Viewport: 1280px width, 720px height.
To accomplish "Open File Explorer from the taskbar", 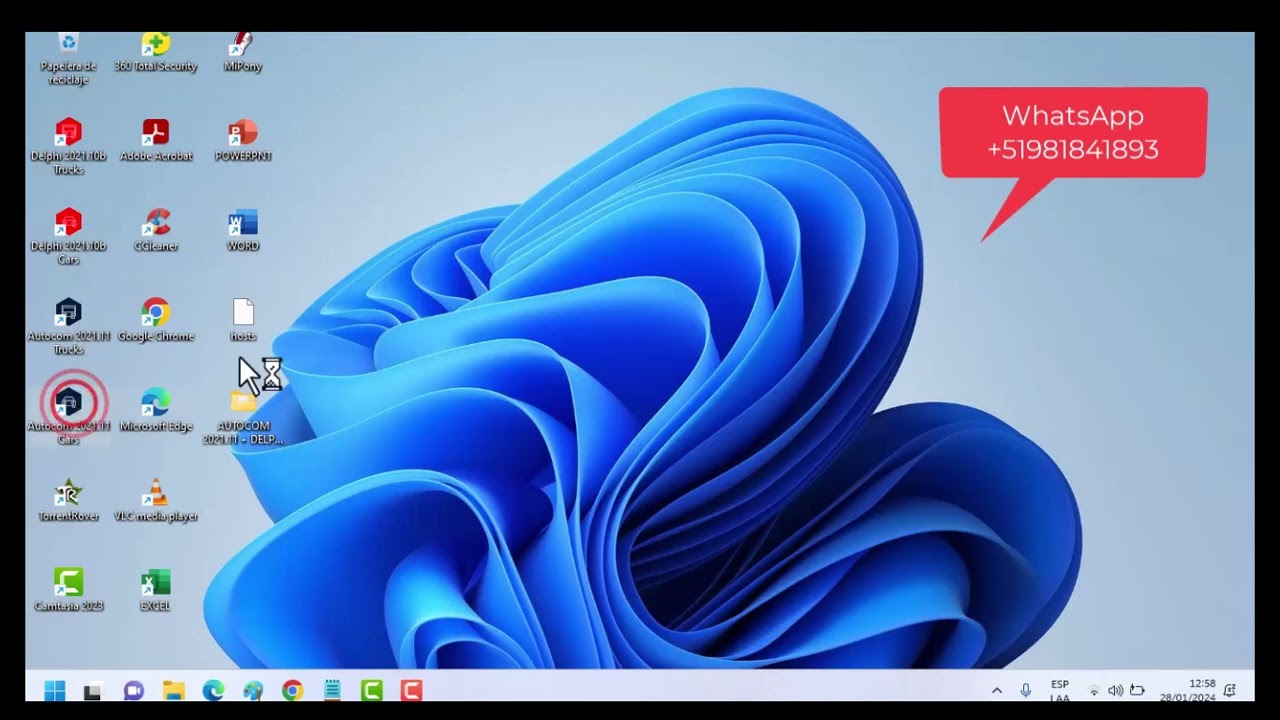I will click(174, 691).
